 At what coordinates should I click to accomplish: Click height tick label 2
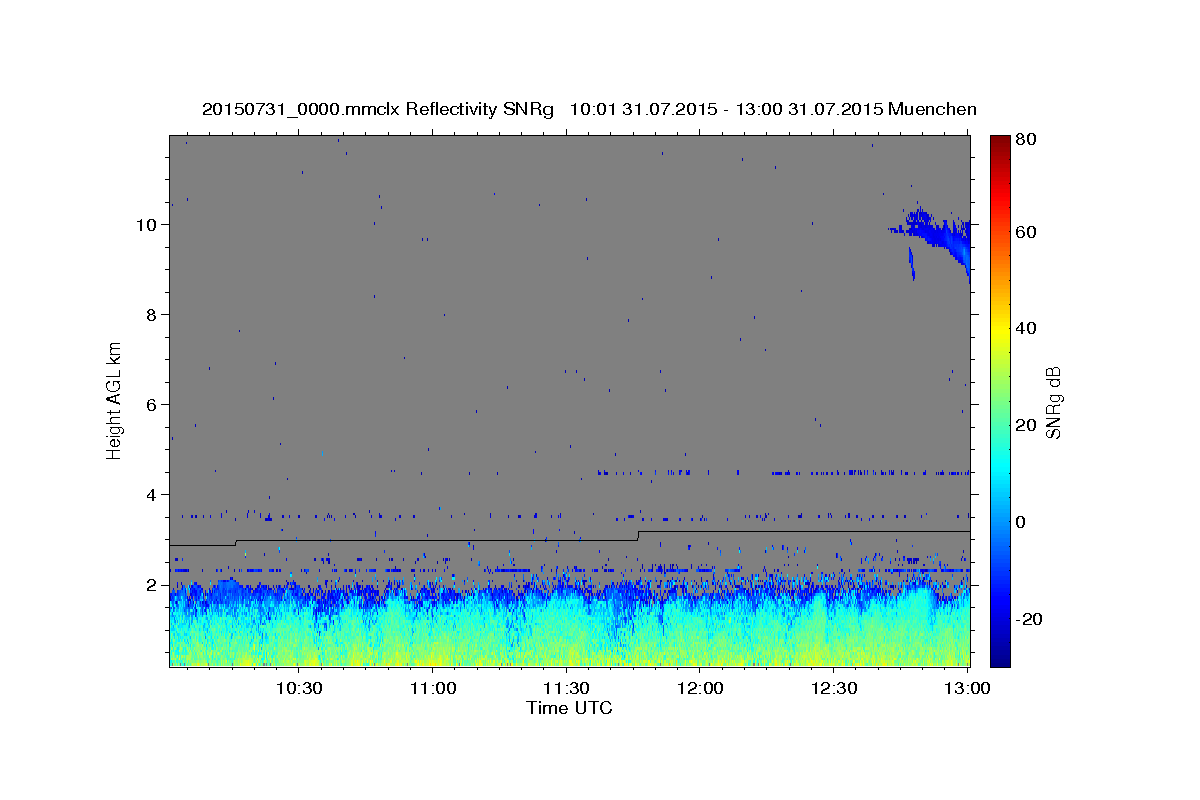point(152,585)
